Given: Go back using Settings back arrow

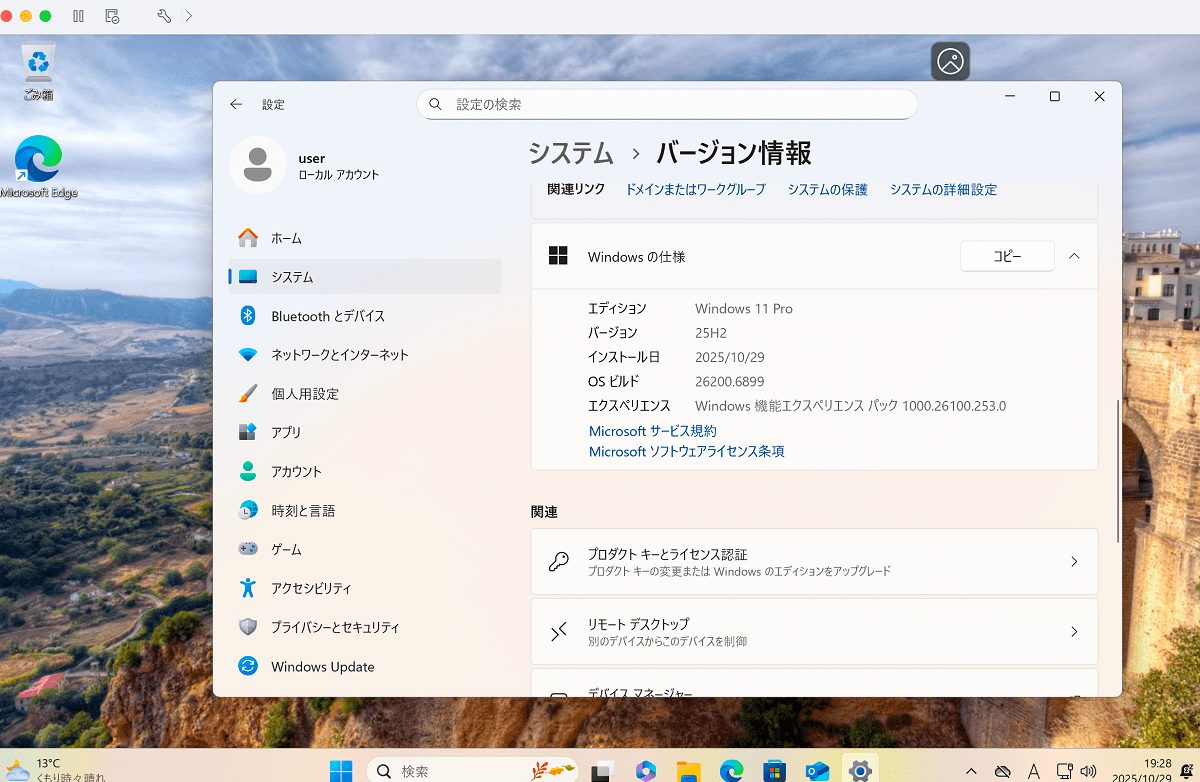Looking at the screenshot, I should pyautogui.click(x=236, y=104).
